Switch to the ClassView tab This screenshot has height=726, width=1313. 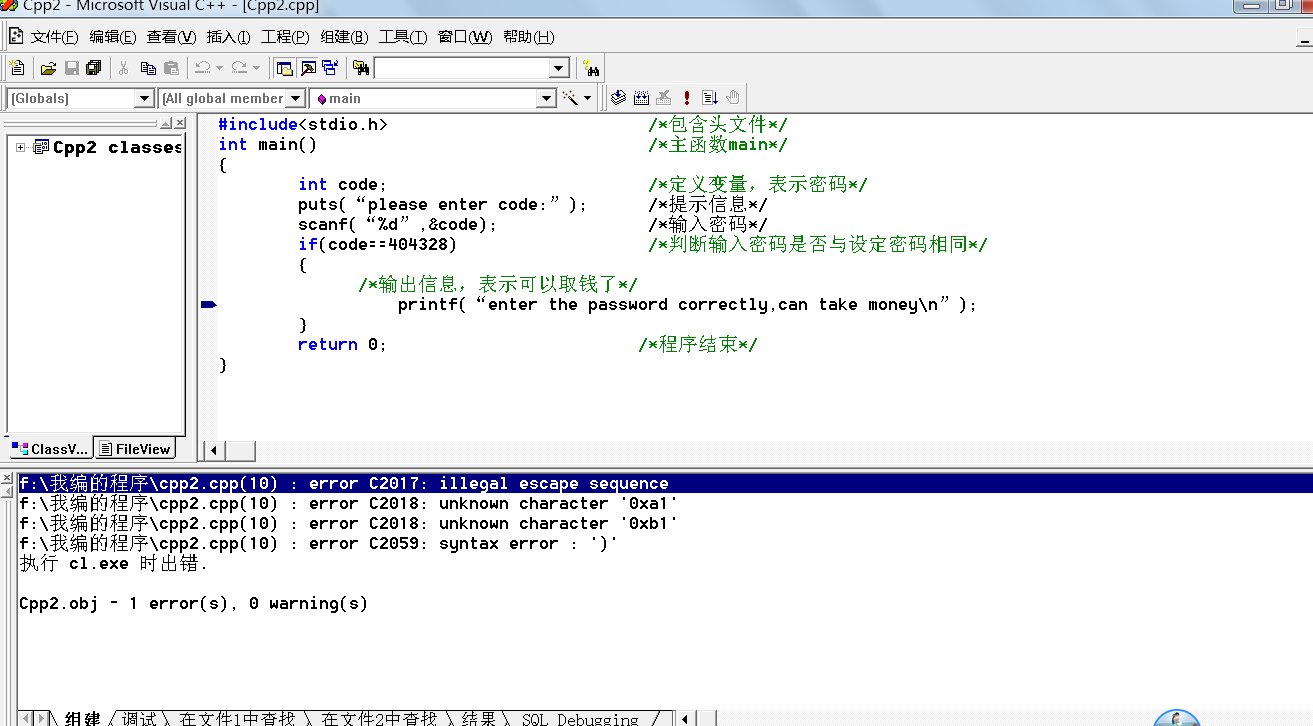coord(49,449)
